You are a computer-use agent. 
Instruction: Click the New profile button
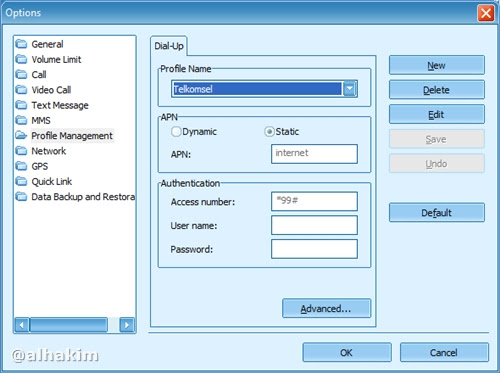tap(437, 65)
